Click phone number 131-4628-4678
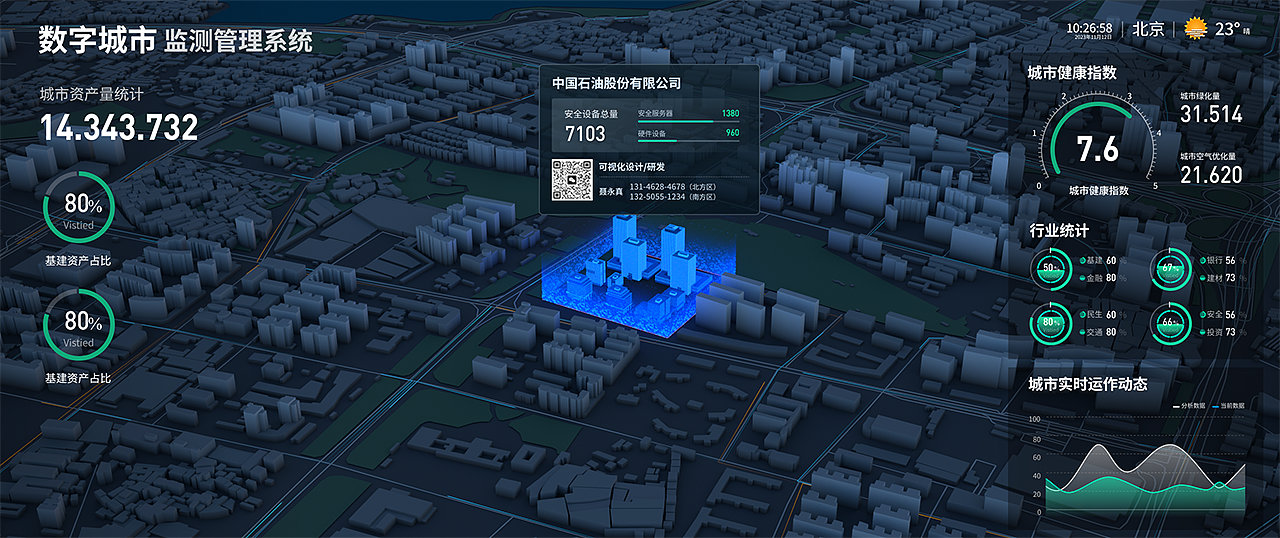This screenshot has height=538, width=1280. [x=657, y=187]
